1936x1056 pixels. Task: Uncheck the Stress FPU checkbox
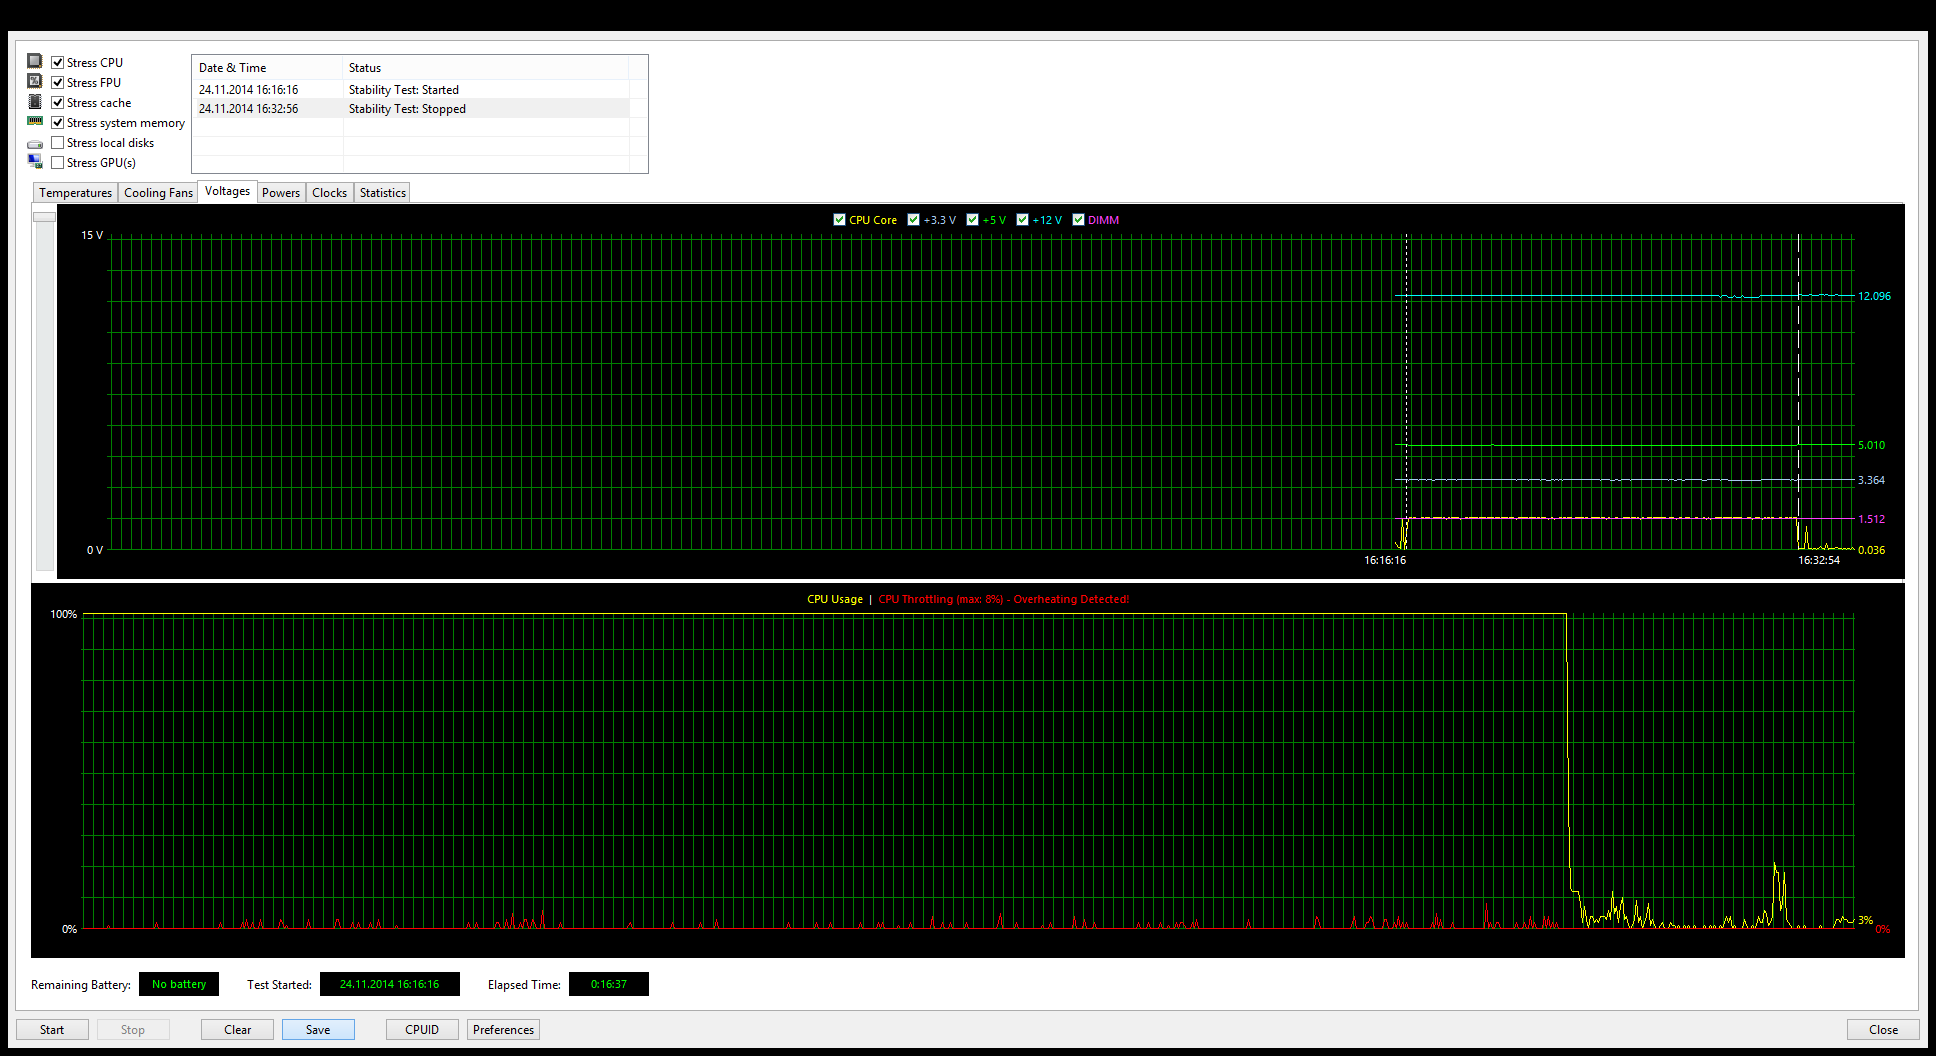[x=58, y=82]
